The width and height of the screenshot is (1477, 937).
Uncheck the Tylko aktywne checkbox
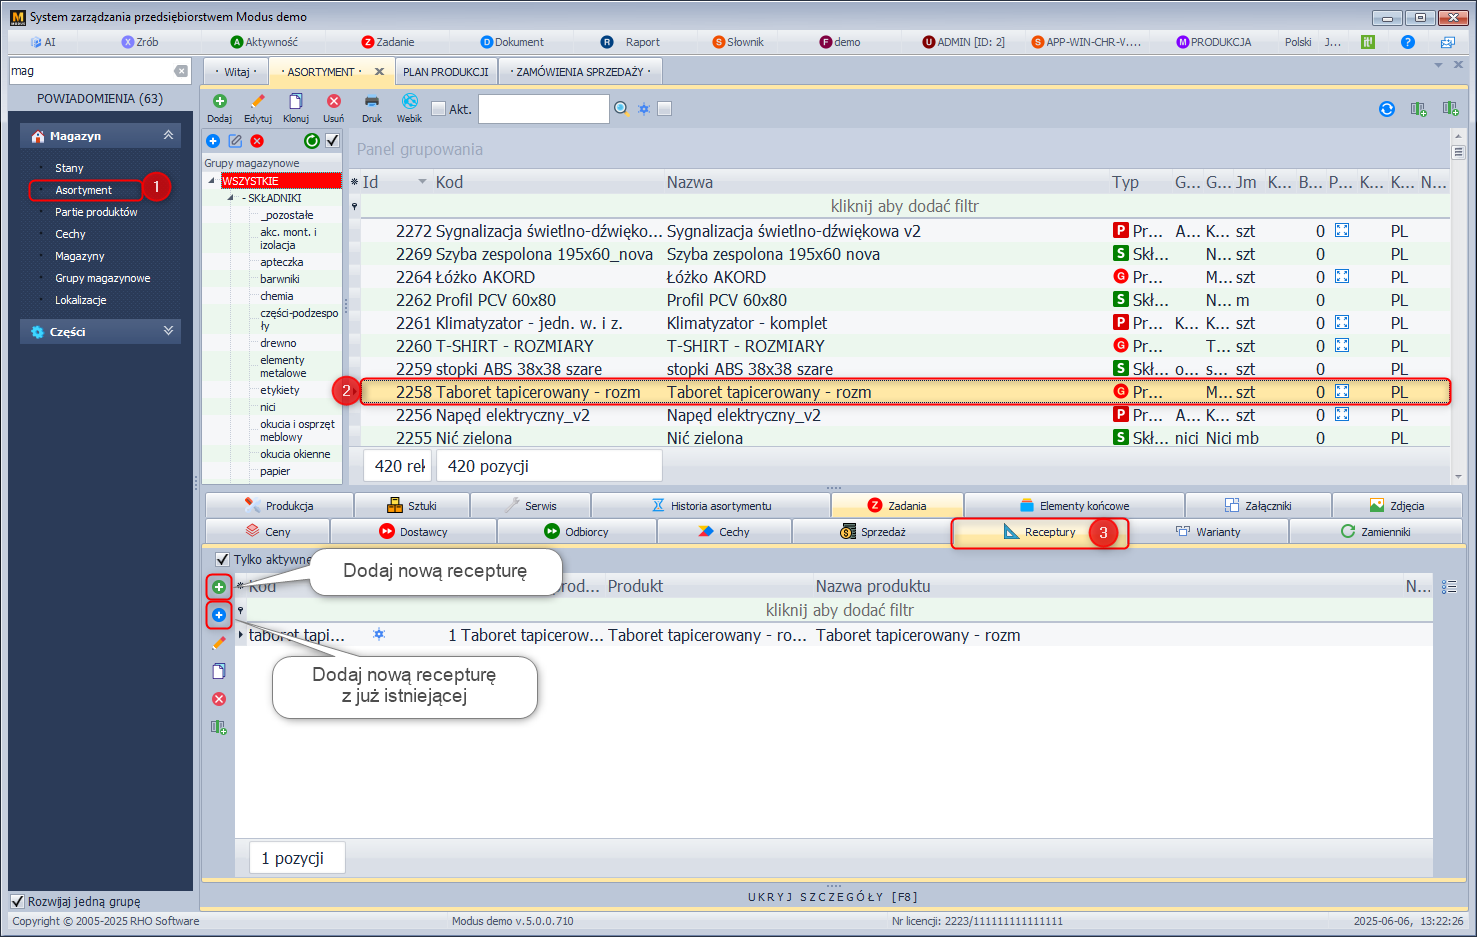[222, 560]
